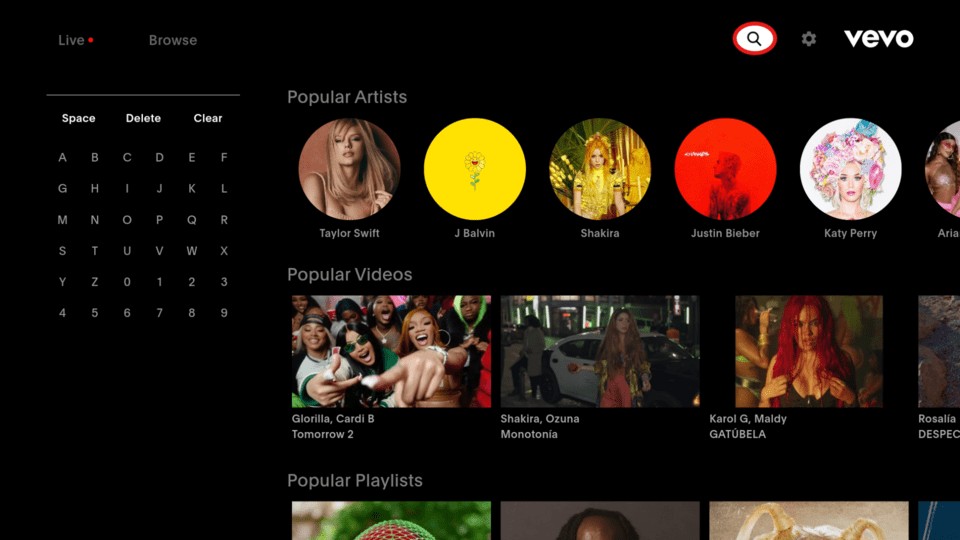Select letter G on the keyboard

click(62, 189)
